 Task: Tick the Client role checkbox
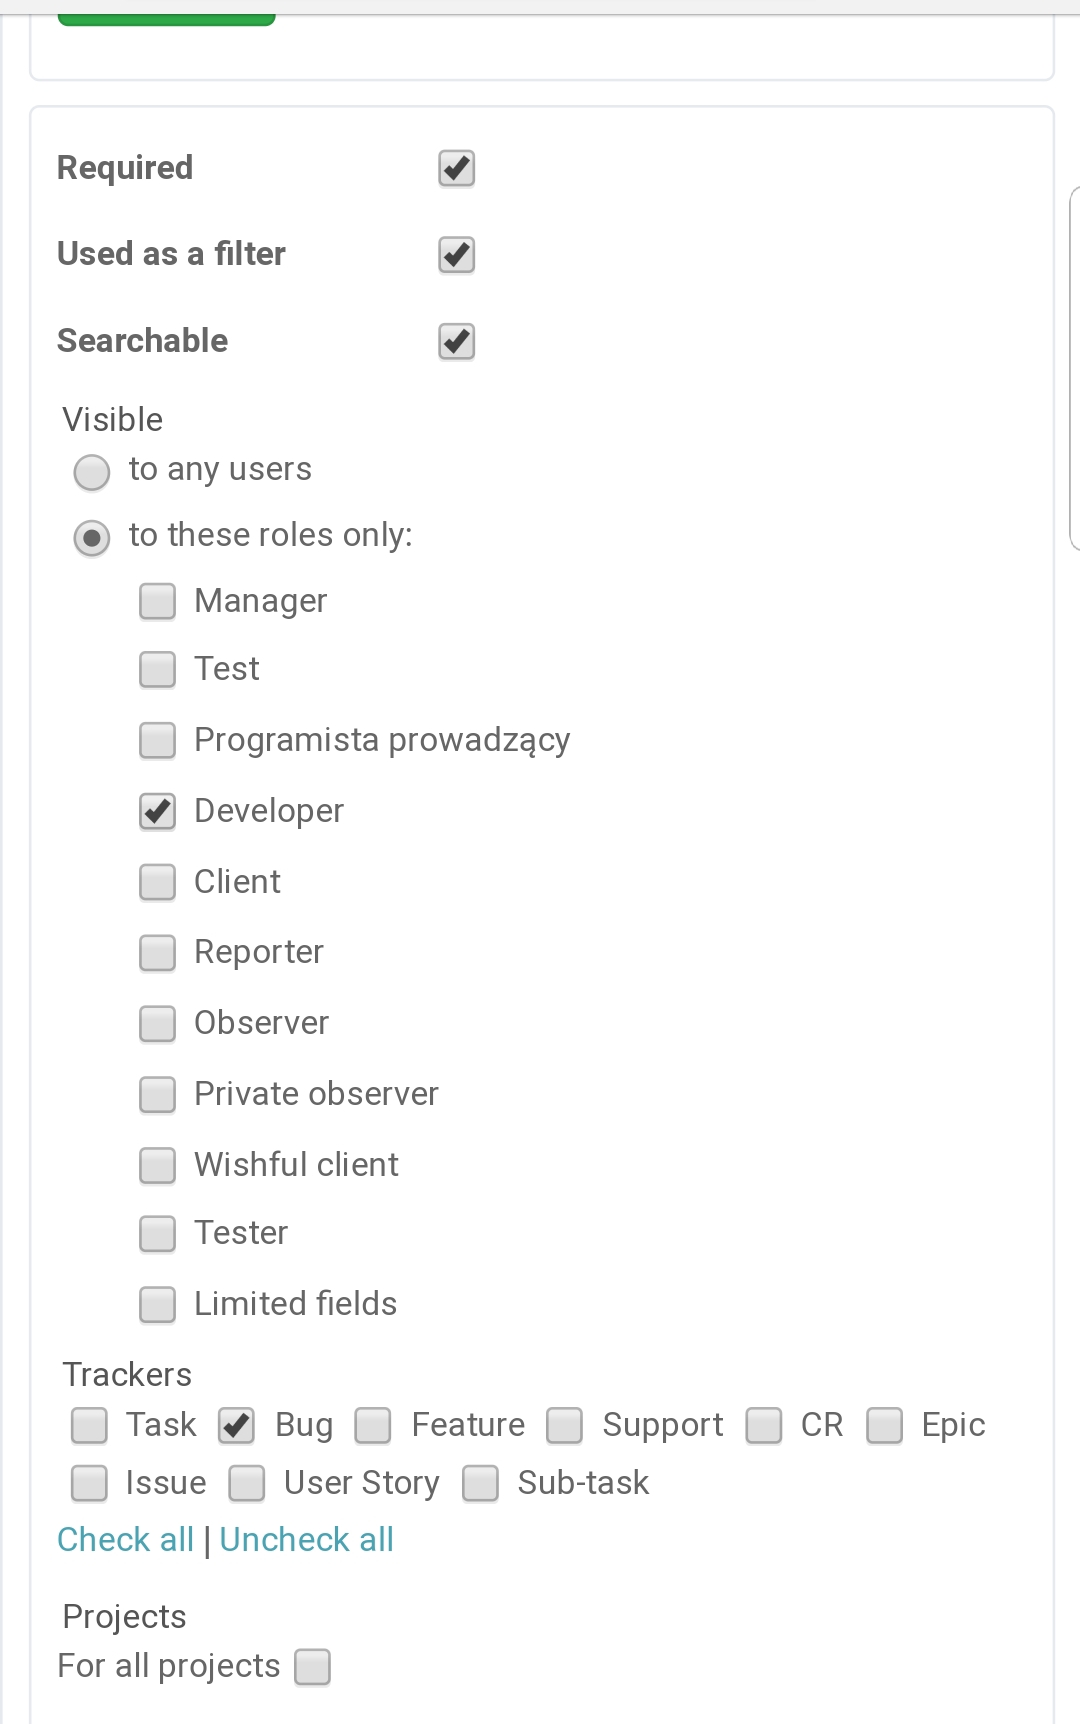click(x=157, y=883)
